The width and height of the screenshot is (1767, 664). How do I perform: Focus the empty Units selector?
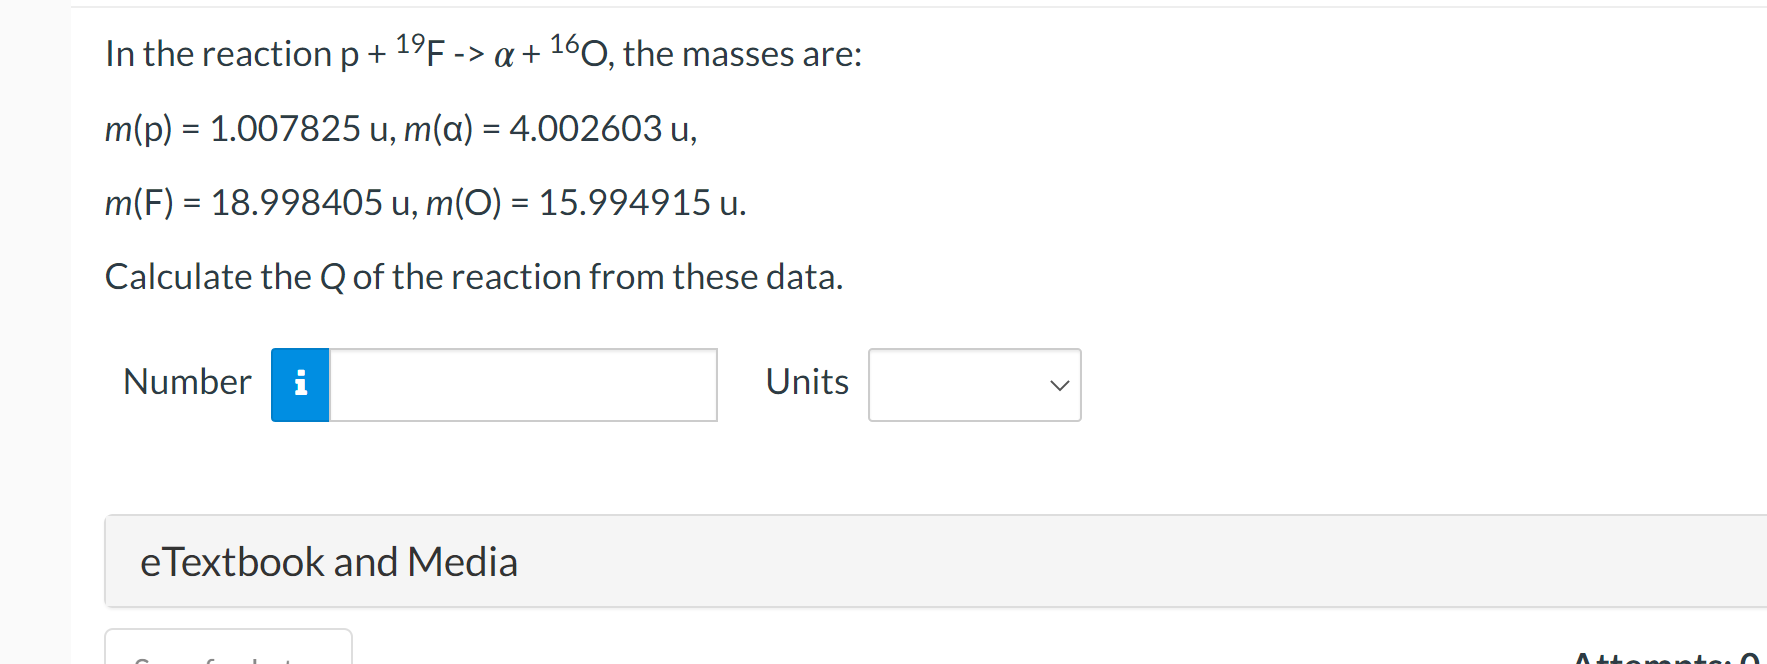[x=974, y=385]
